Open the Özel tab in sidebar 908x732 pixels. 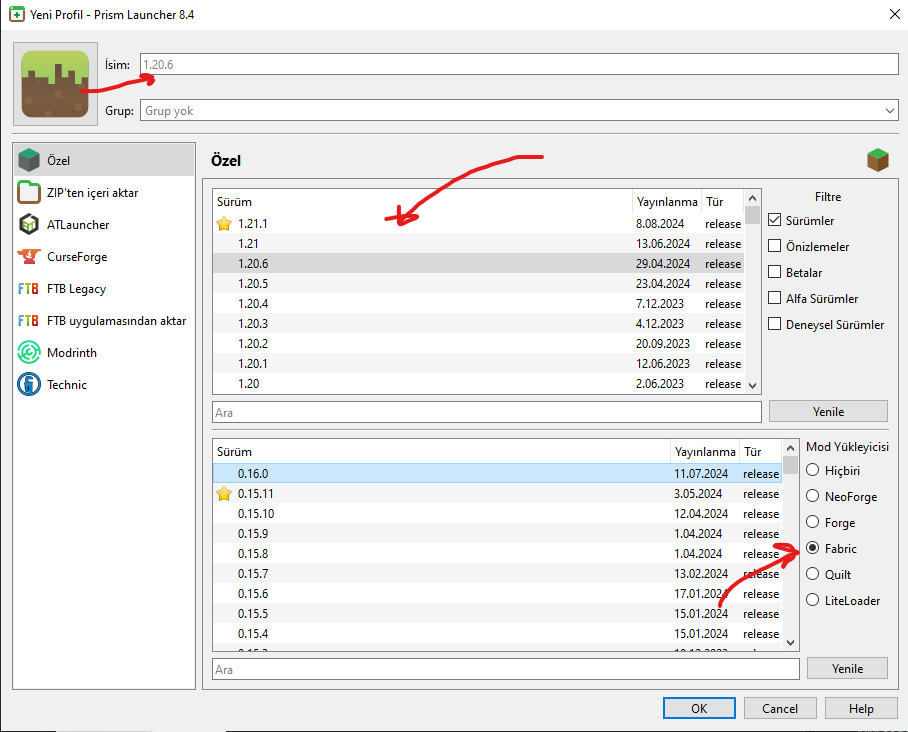point(104,160)
